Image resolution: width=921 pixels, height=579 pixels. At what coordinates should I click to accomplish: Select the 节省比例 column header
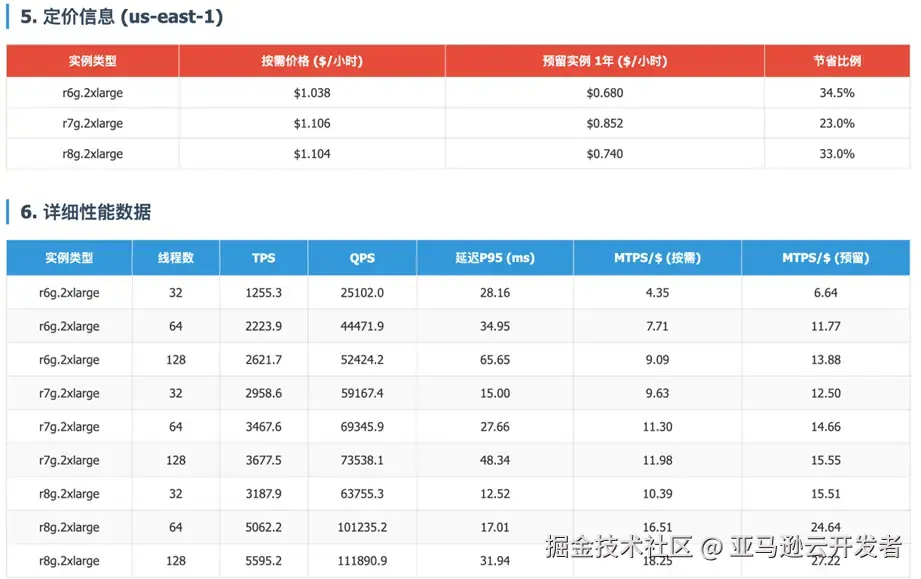837,60
